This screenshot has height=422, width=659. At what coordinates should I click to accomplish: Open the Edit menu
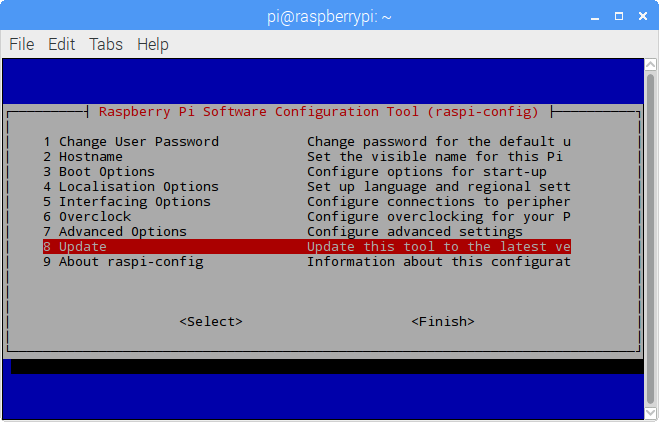coord(61,44)
